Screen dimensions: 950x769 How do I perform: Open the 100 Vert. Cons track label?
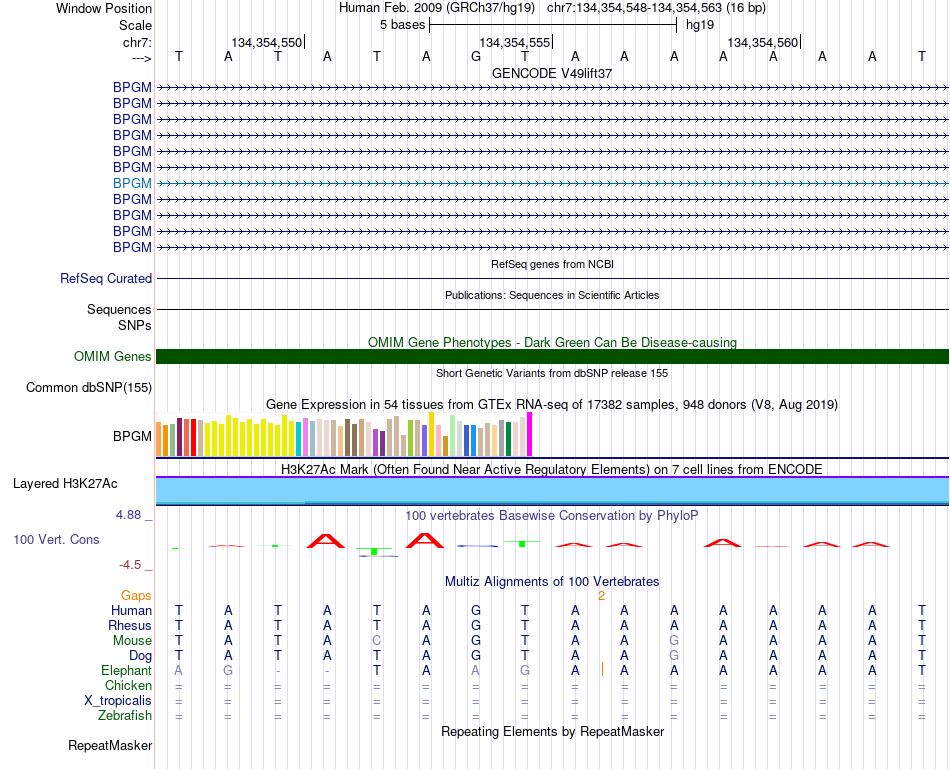click(x=56, y=539)
